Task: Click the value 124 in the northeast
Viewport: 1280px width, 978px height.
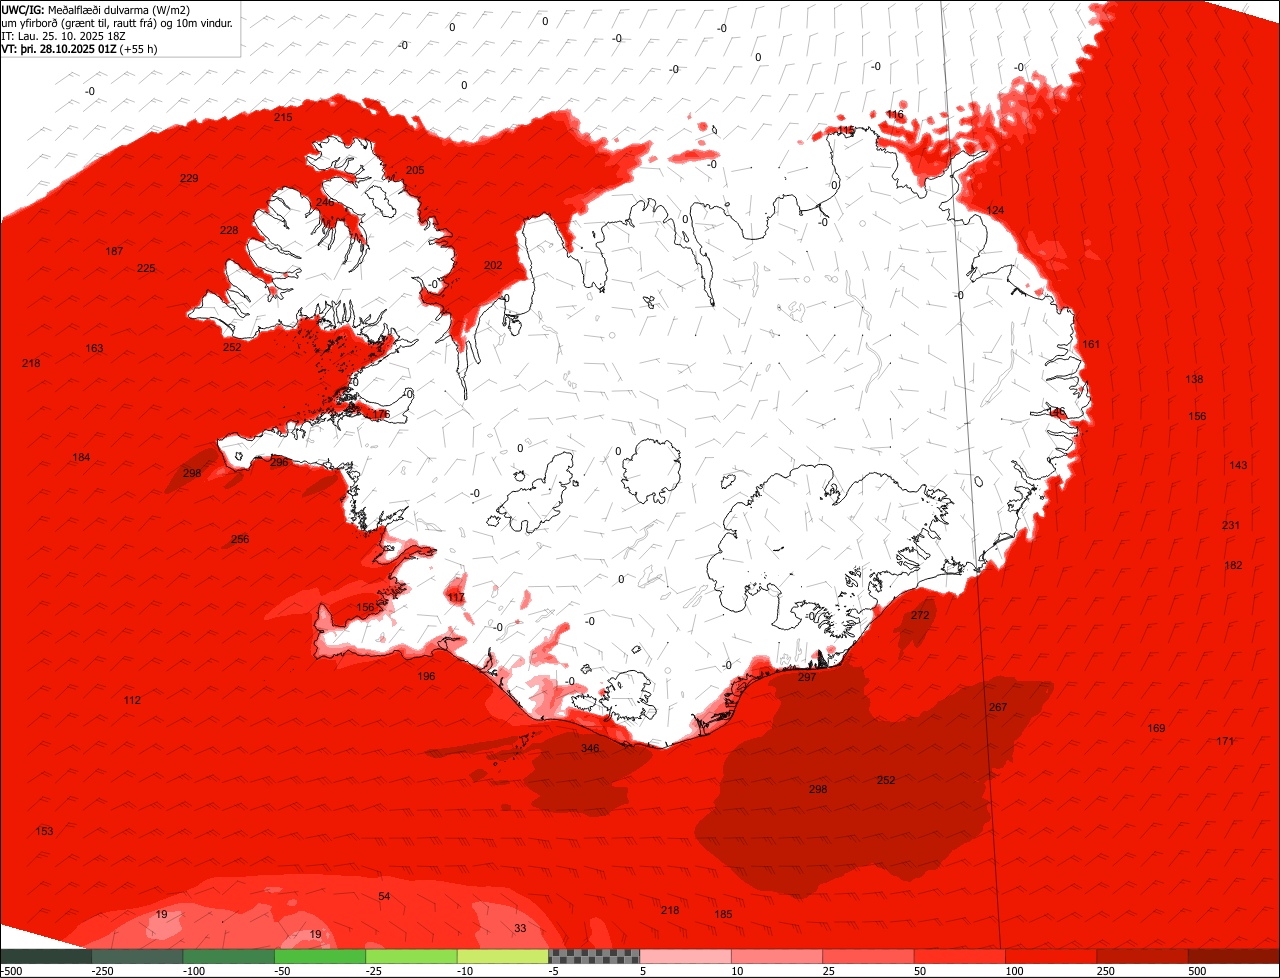Action: 995,210
